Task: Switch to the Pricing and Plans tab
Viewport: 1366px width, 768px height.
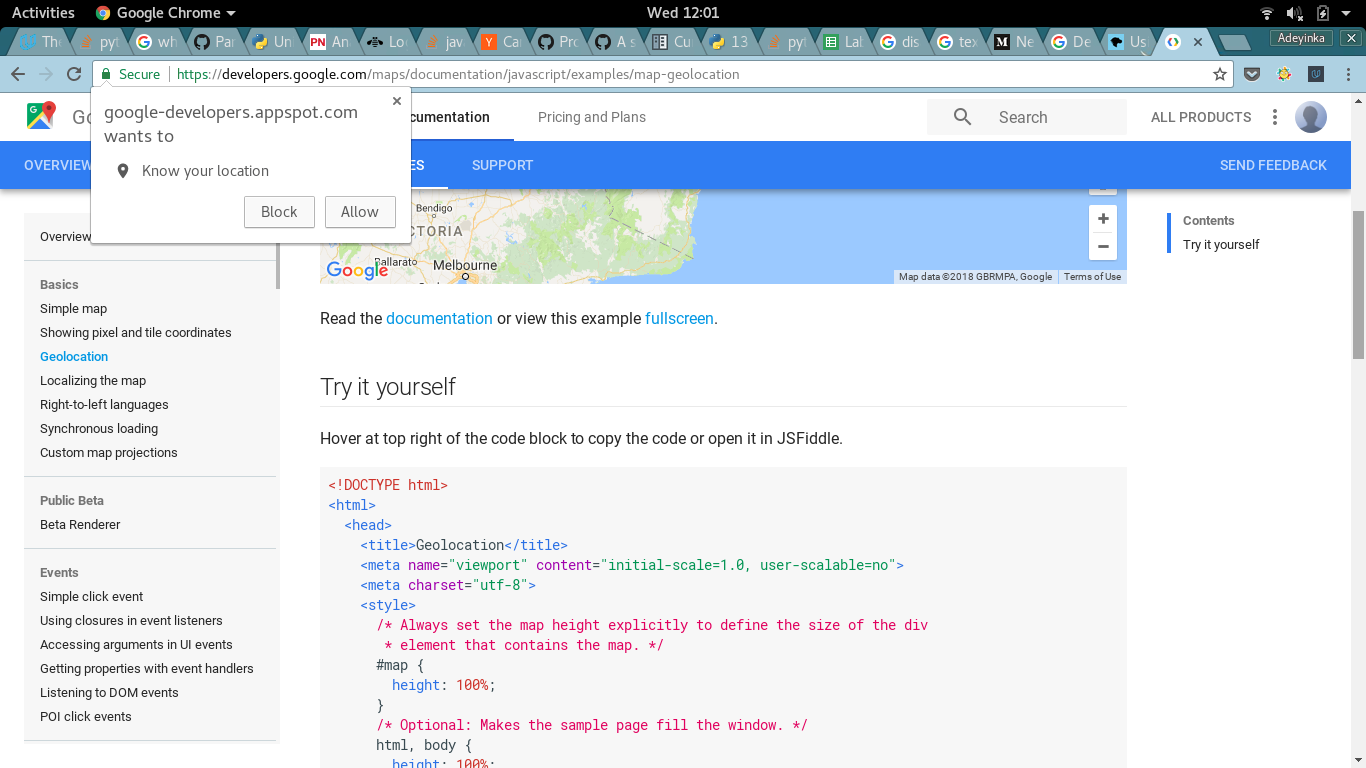Action: click(591, 117)
